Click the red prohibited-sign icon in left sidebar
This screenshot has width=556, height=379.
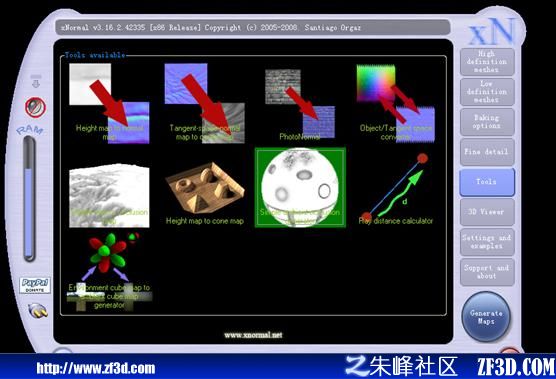tap(35, 107)
